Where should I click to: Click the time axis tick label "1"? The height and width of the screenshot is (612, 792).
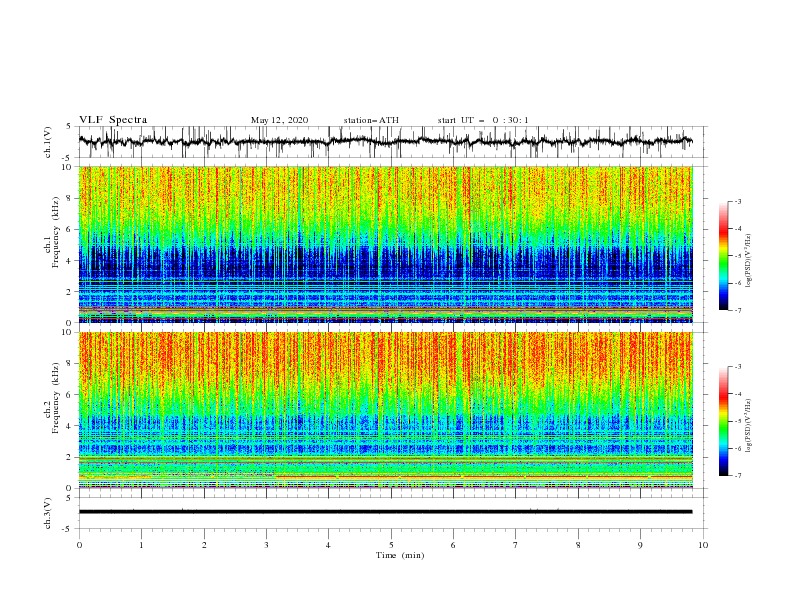click(x=141, y=545)
